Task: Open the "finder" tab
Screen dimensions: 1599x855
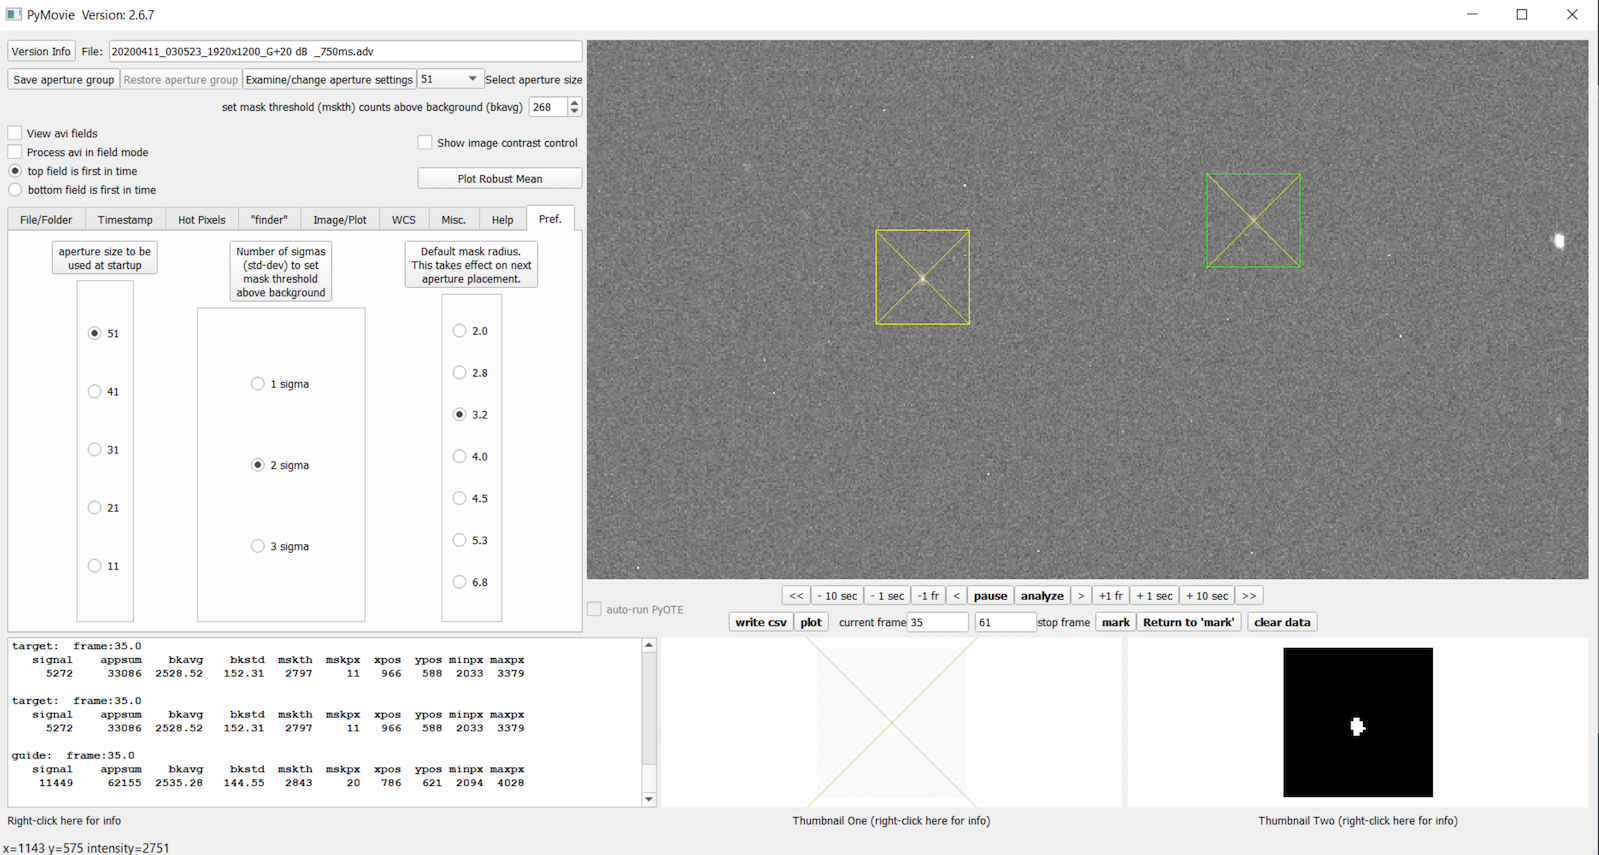Action: click(x=269, y=220)
